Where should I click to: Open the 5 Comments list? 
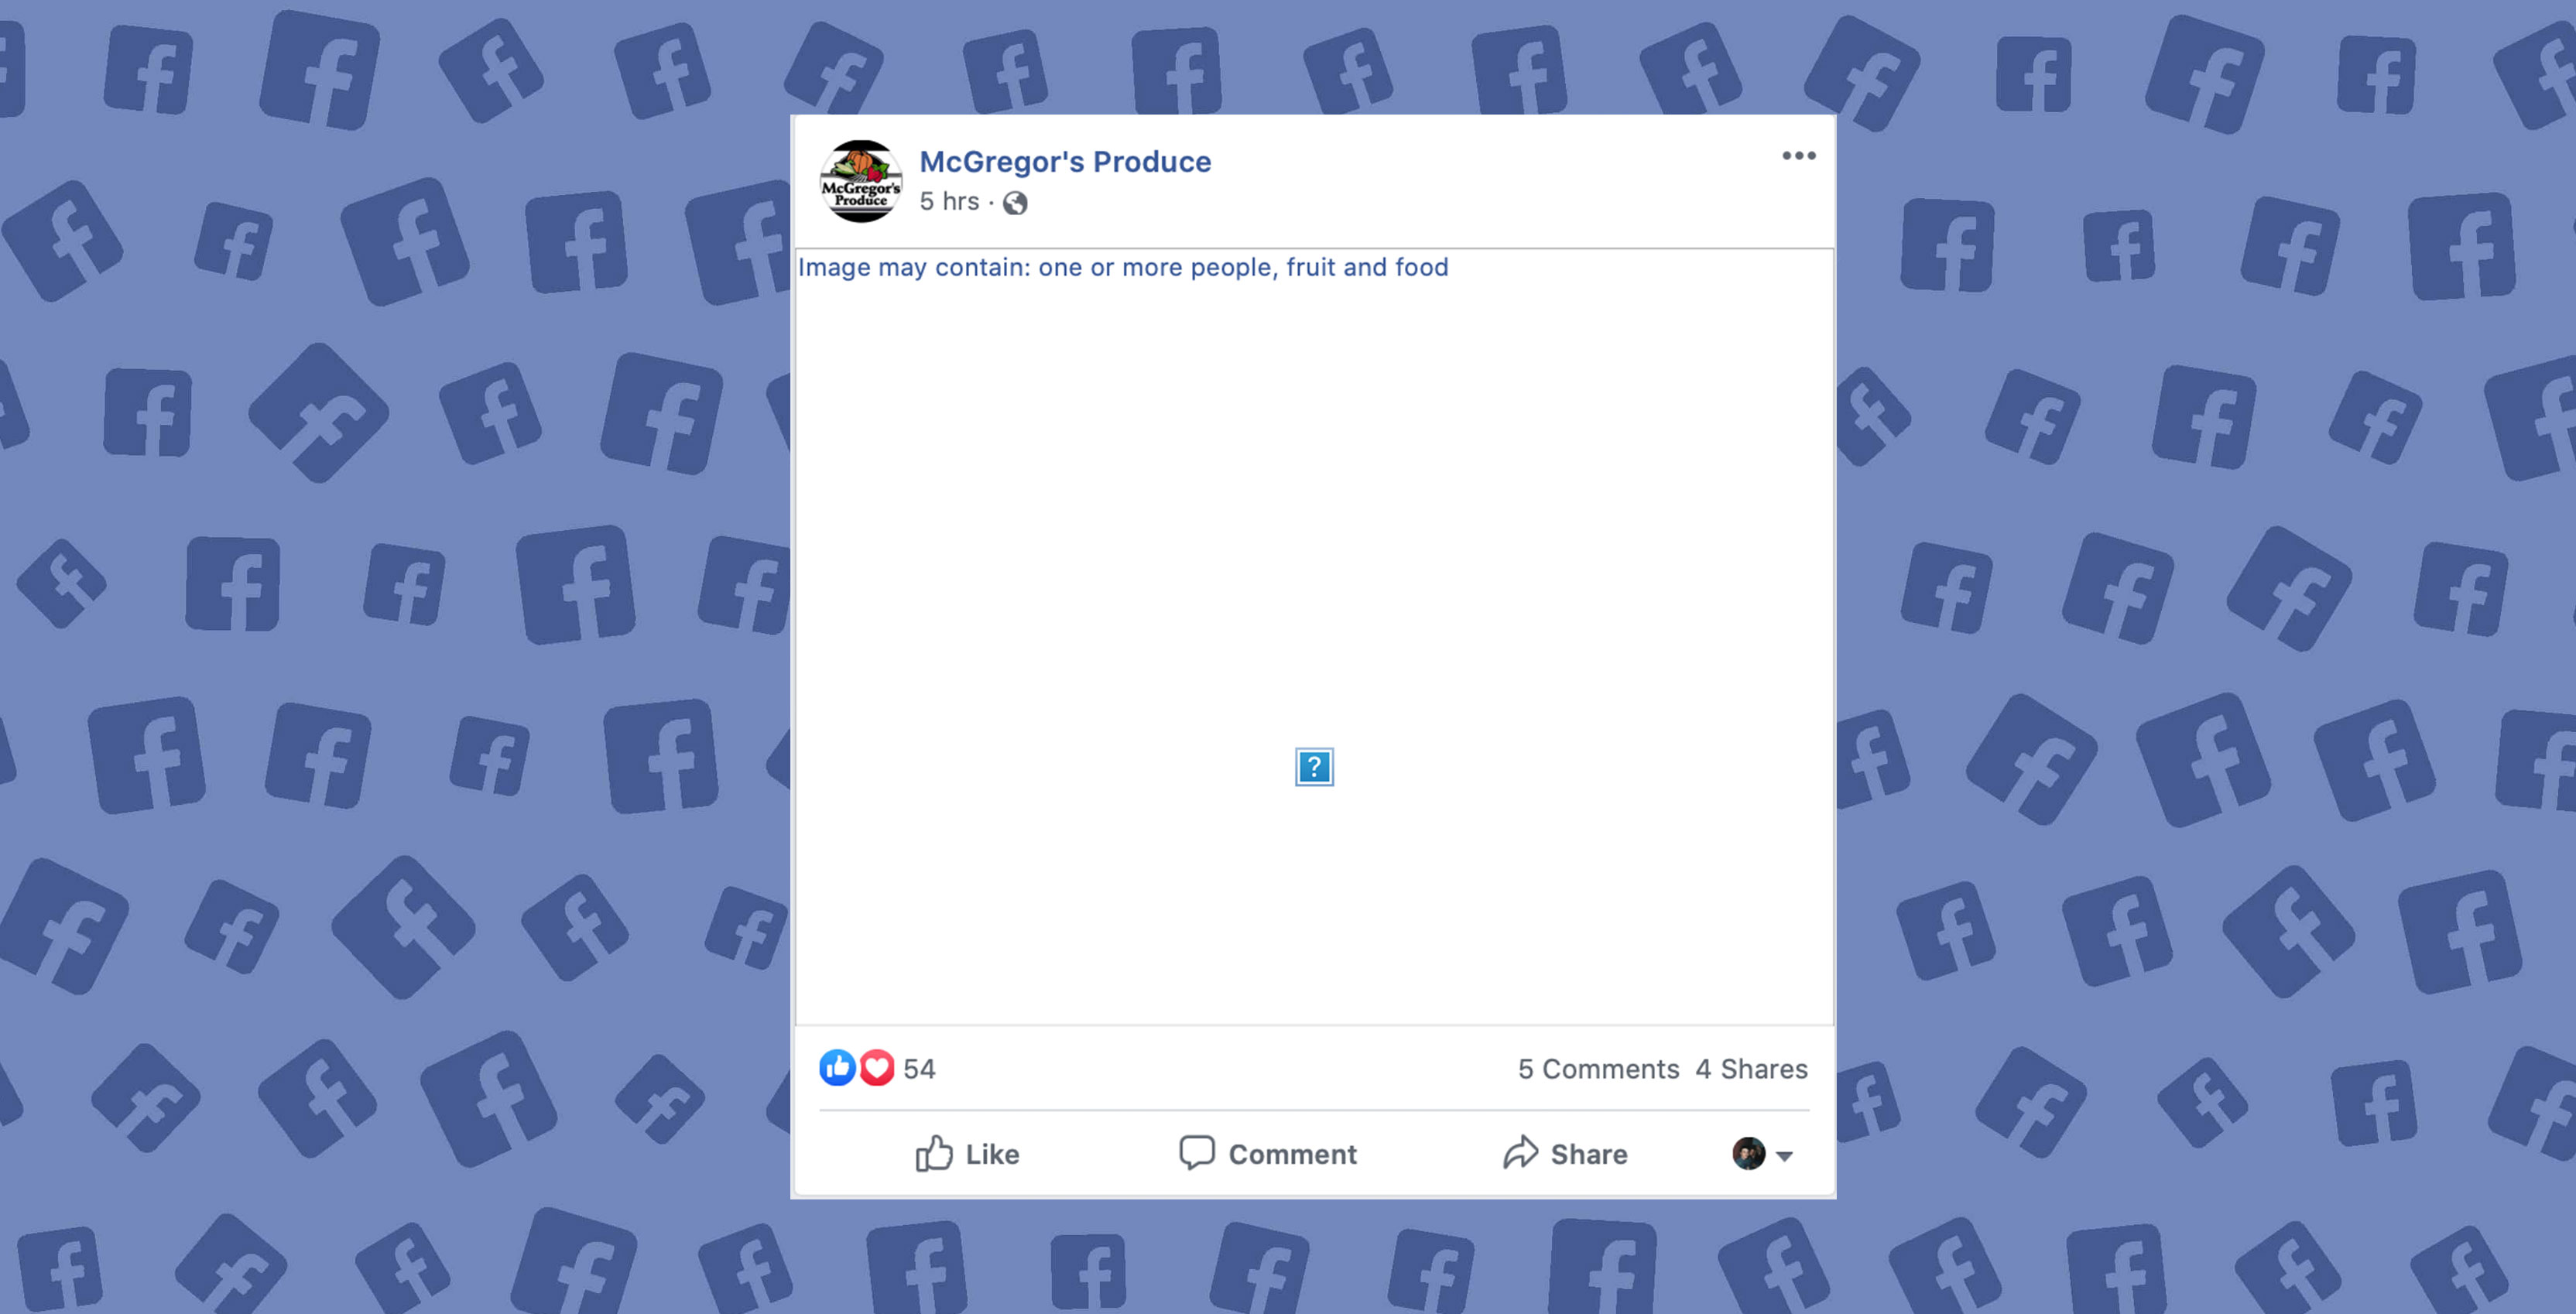tap(1598, 1069)
